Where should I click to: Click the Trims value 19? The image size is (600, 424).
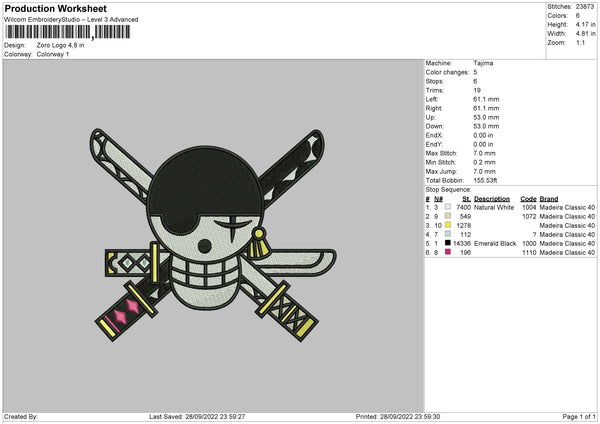pyautogui.click(x=477, y=90)
